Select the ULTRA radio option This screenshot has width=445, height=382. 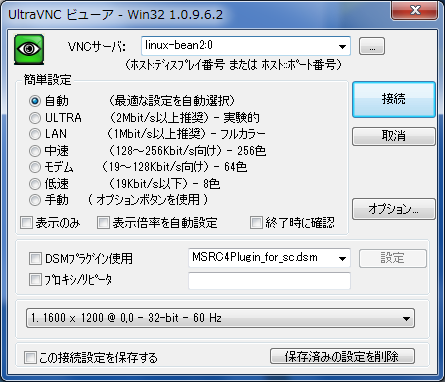[35, 117]
